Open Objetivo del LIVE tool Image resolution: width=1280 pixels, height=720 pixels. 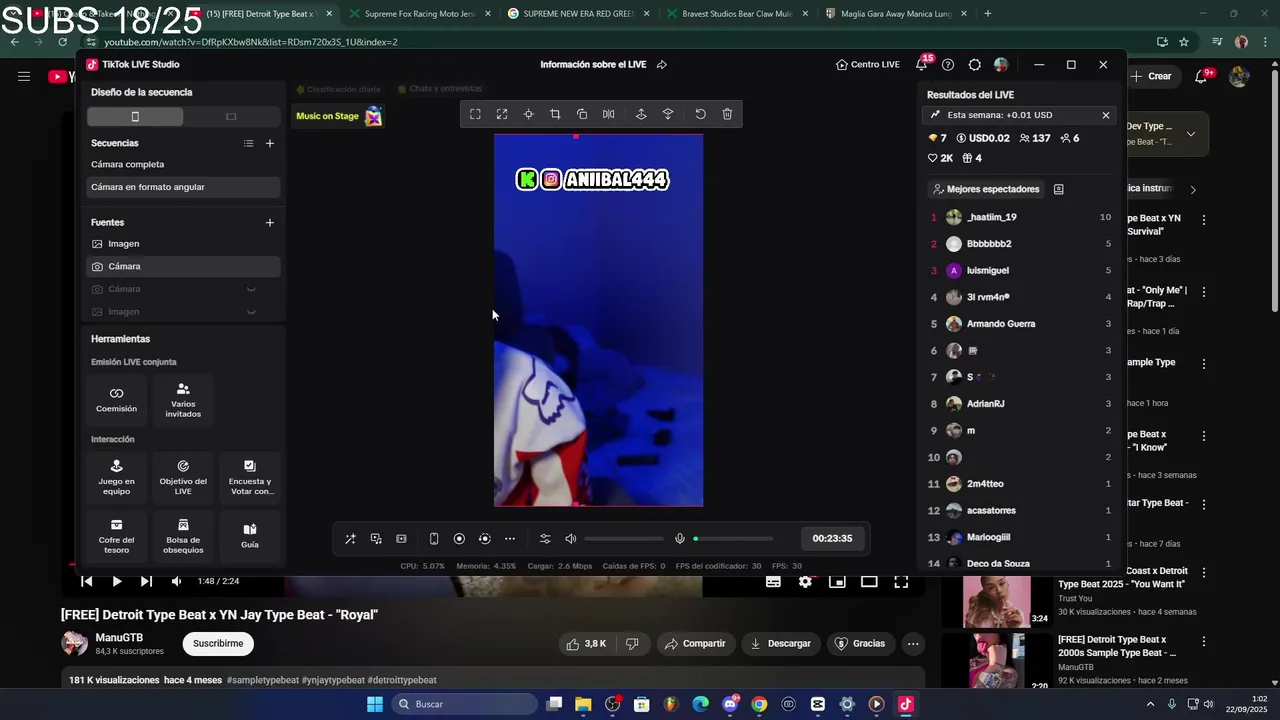[x=183, y=478]
